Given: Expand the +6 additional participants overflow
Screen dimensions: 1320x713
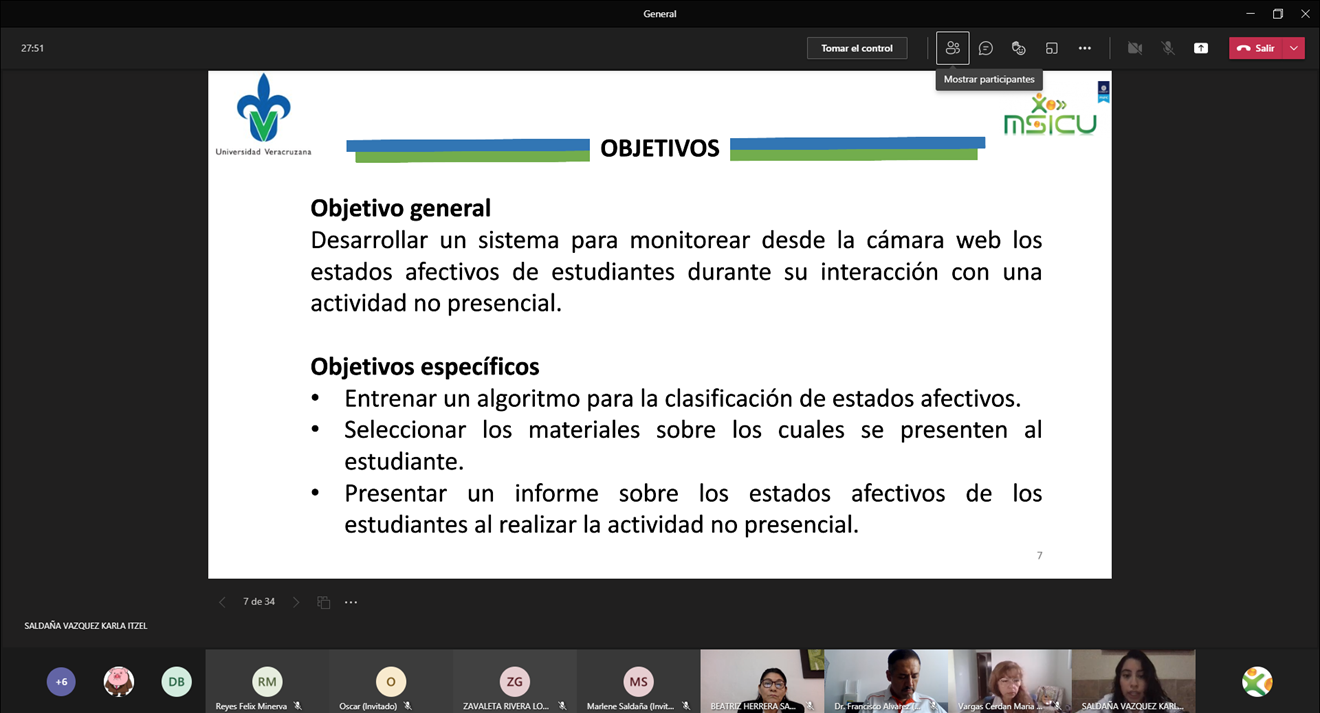Looking at the screenshot, I should (61, 682).
